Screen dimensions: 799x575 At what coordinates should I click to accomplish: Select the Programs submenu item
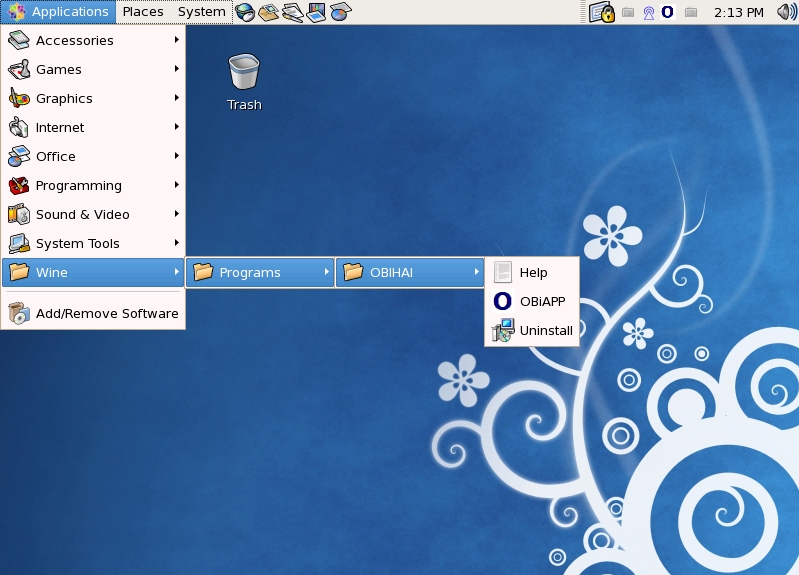tap(260, 272)
